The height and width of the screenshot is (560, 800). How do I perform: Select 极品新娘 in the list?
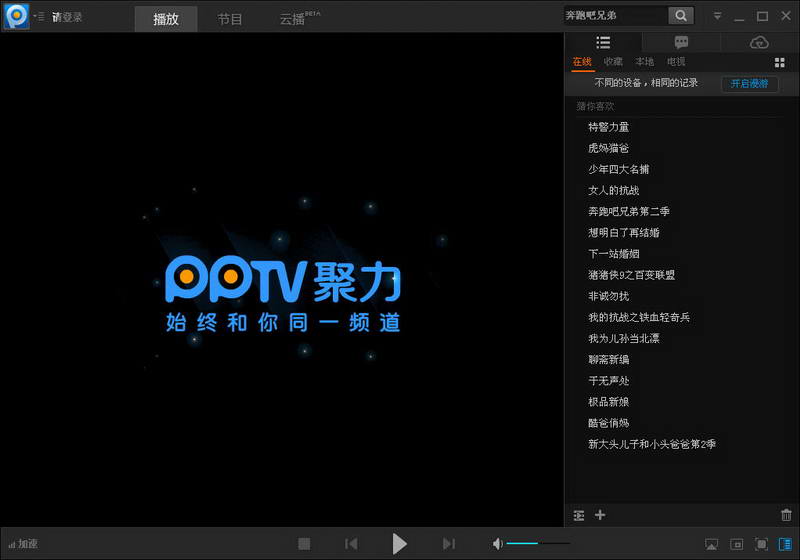(x=609, y=402)
